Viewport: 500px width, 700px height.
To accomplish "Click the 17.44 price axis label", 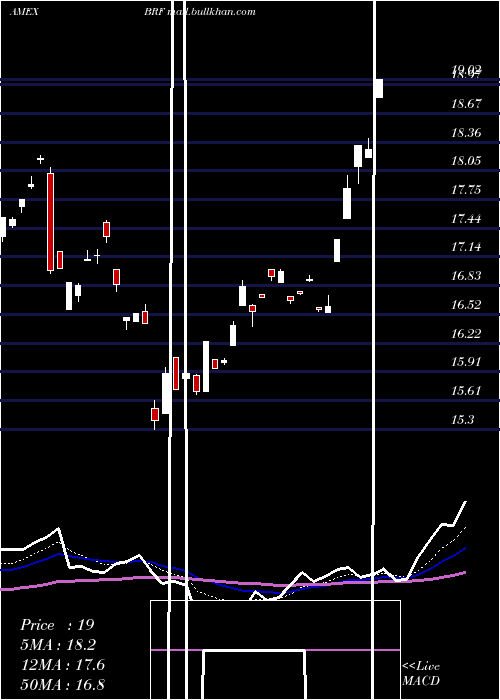I will tap(466, 219).
